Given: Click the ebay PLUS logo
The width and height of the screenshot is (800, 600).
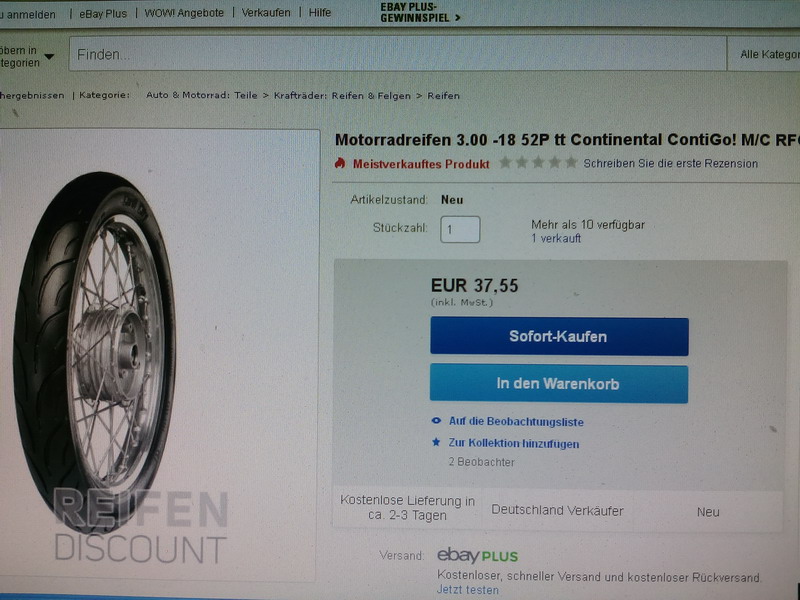Looking at the screenshot, I should point(478,556).
